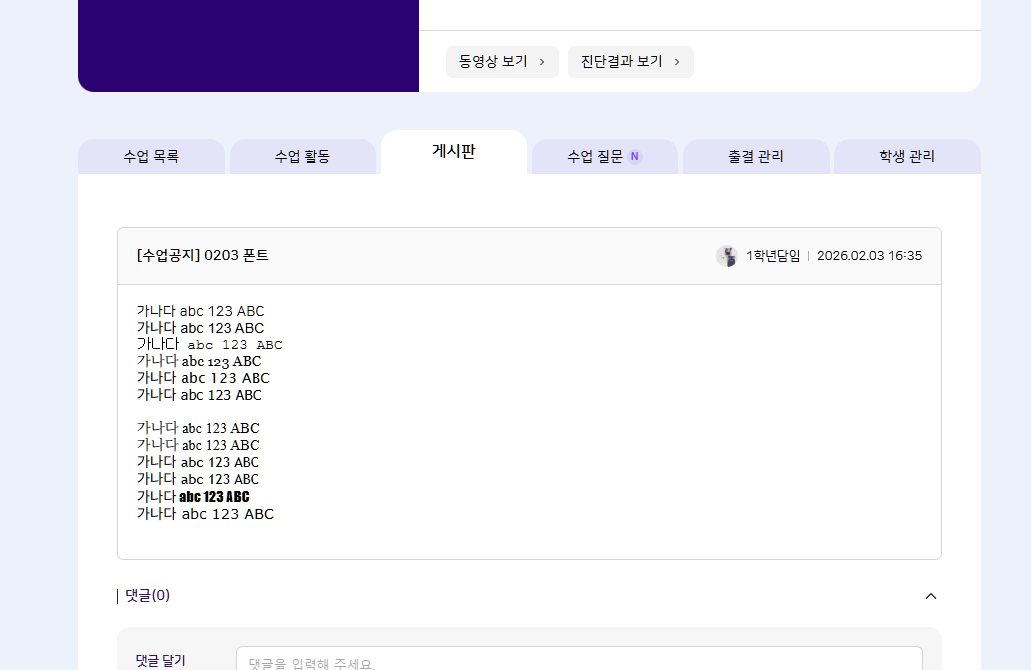The height and width of the screenshot is (670, 1031).
Task: Switch to the 수업 목록 tab
Action: coord(151,157)
